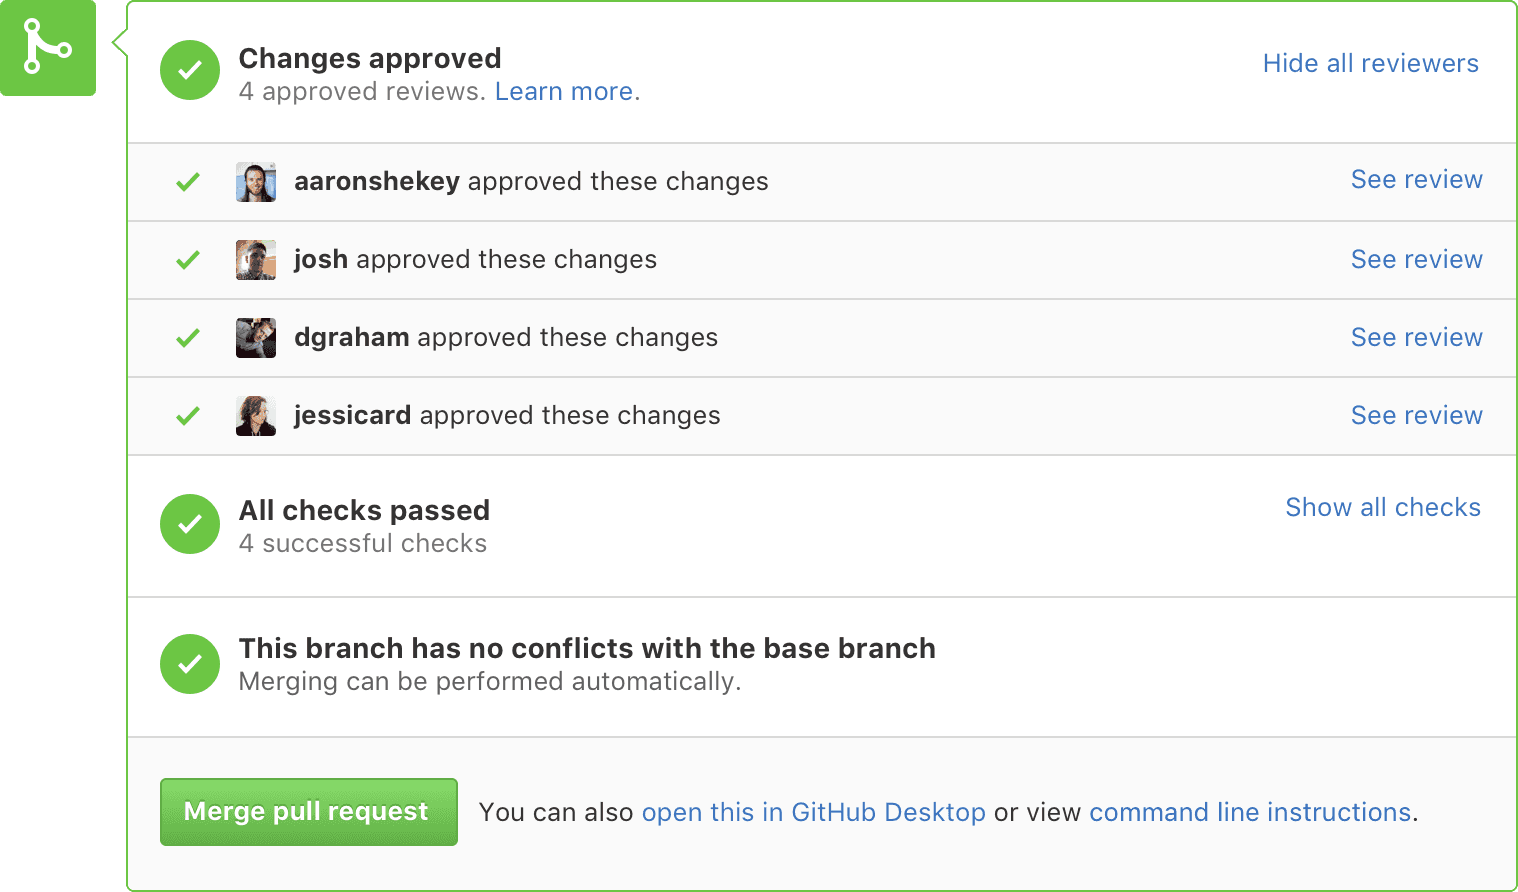The width and height of the screenshot is (1518, 892).
Task: Click Merge pull request
Action: coord(308,812)
